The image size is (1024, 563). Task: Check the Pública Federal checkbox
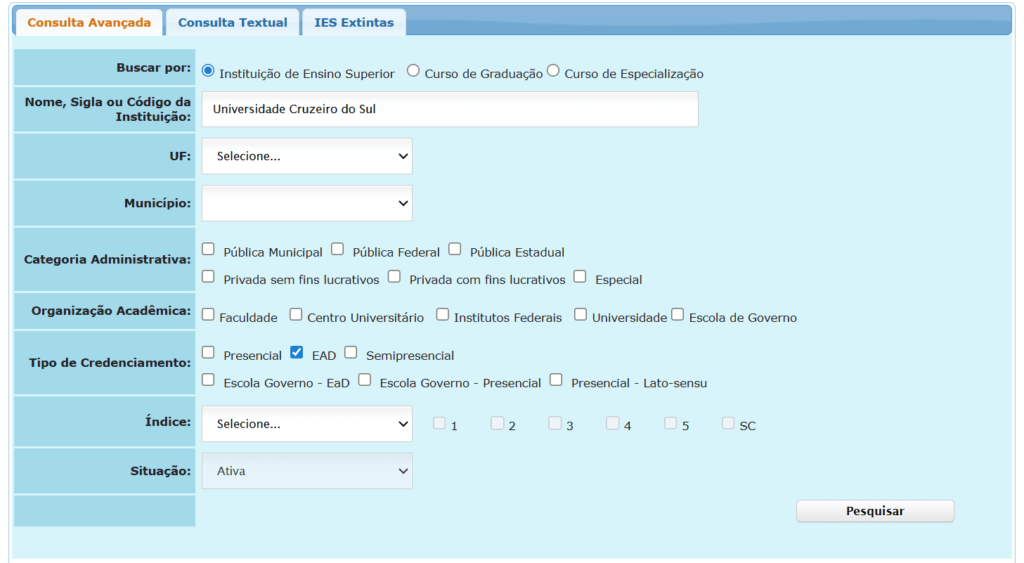tap(338, 249)
